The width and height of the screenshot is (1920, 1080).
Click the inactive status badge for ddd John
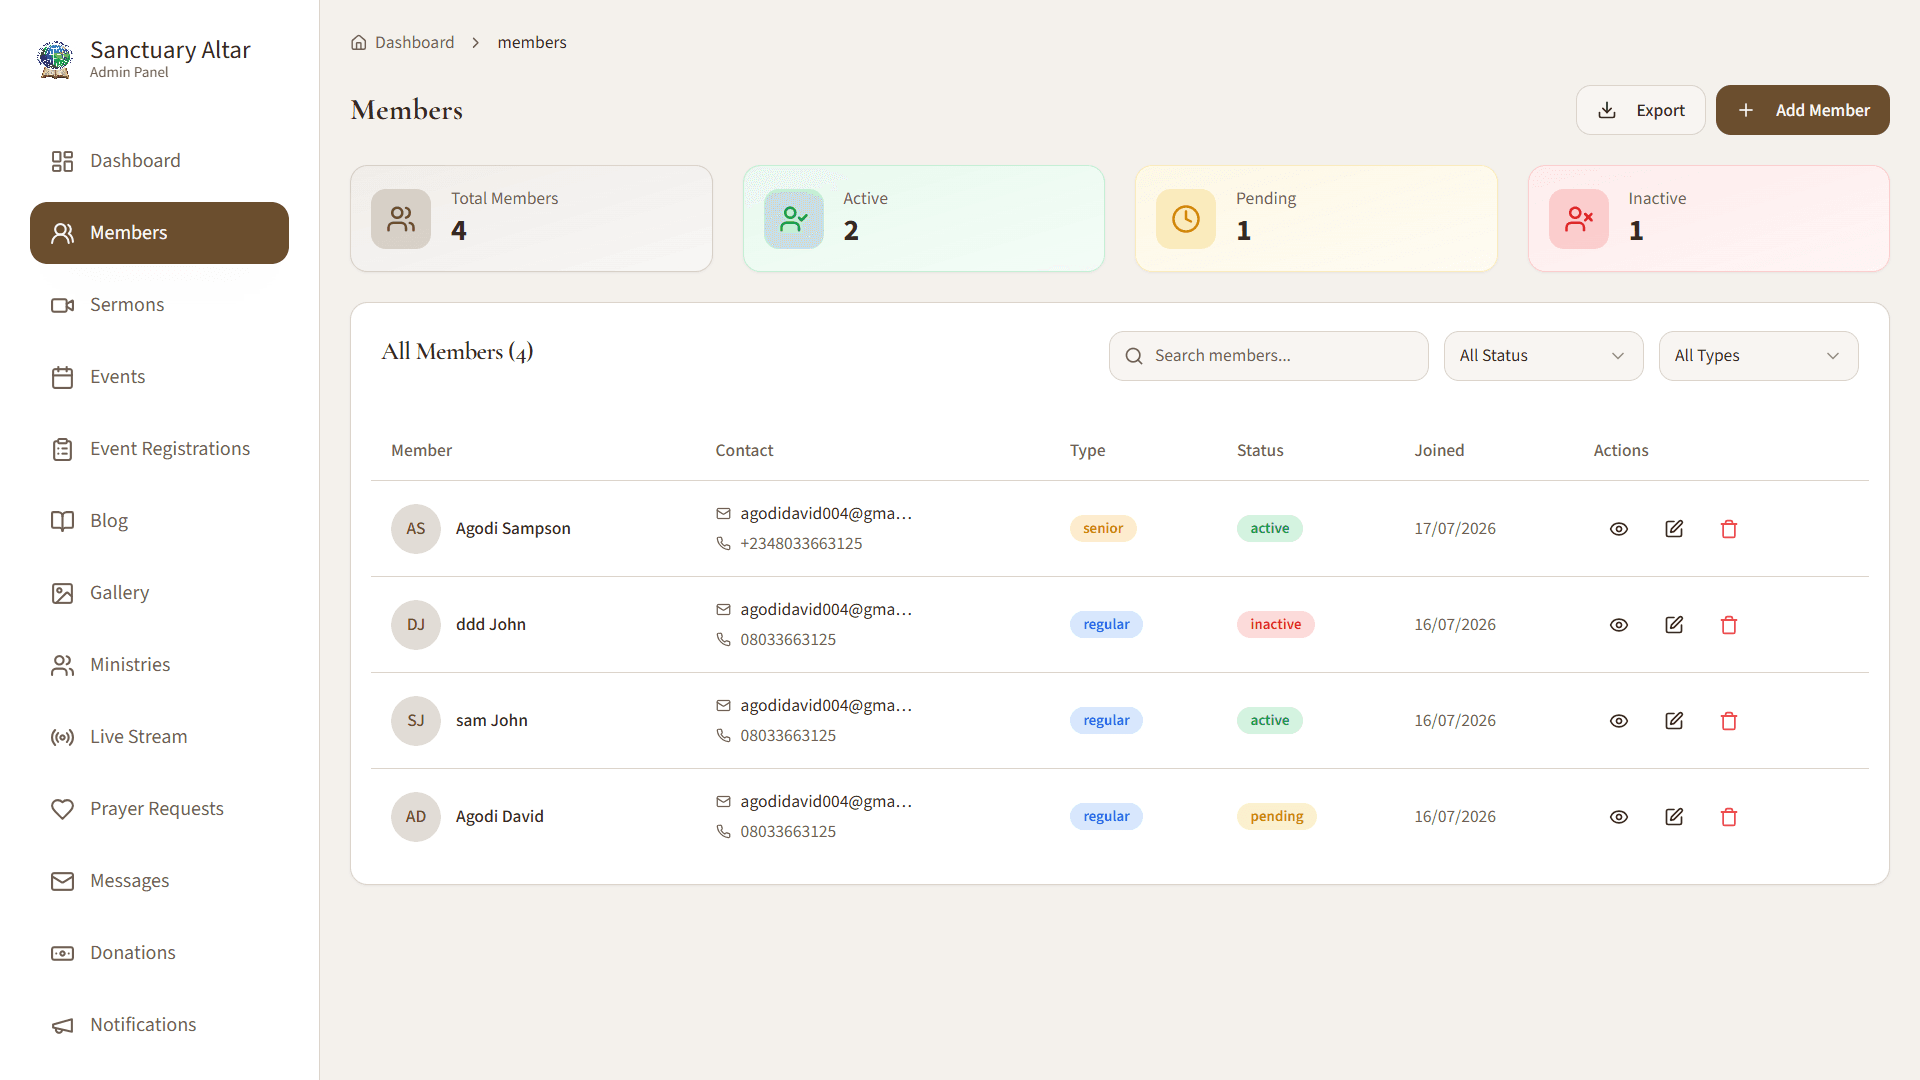pyautogui.click(x=1275, y=625)
